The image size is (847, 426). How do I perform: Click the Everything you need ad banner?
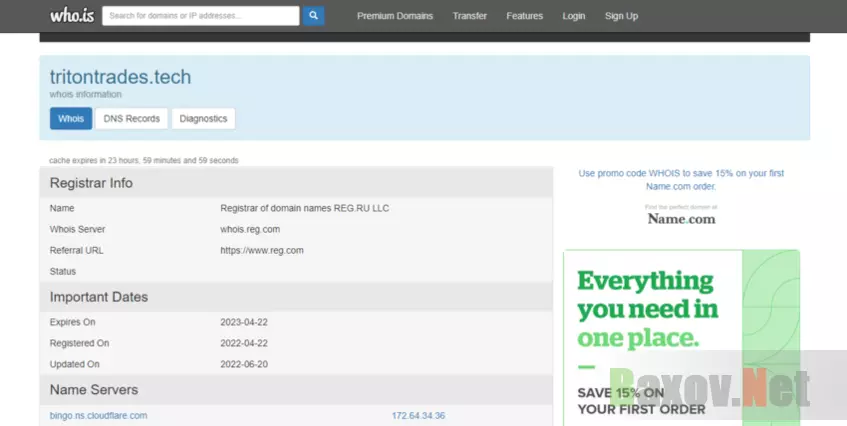tap(681, 338)
